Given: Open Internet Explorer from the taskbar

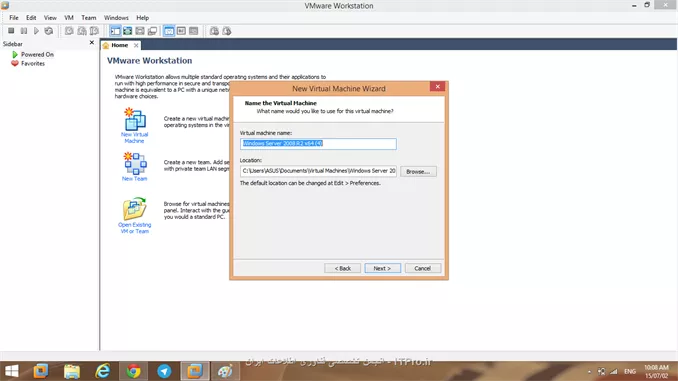Looking at the screenshot, I should (x=102, y=371).
